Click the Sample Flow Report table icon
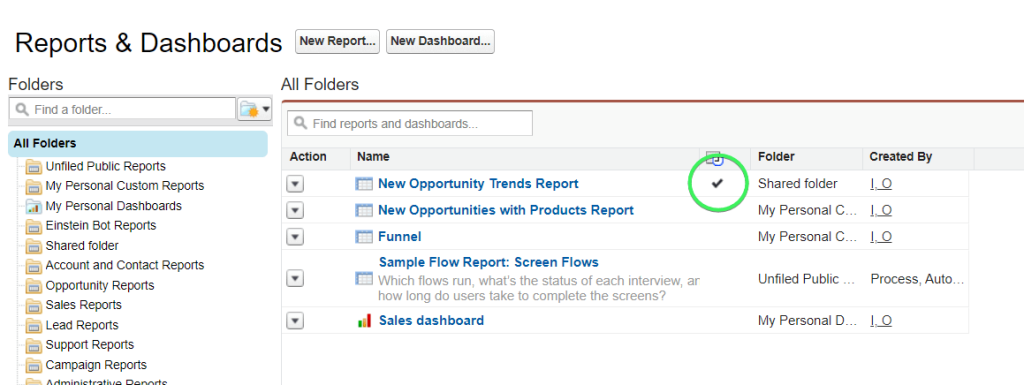 click(x=364, y=279)
